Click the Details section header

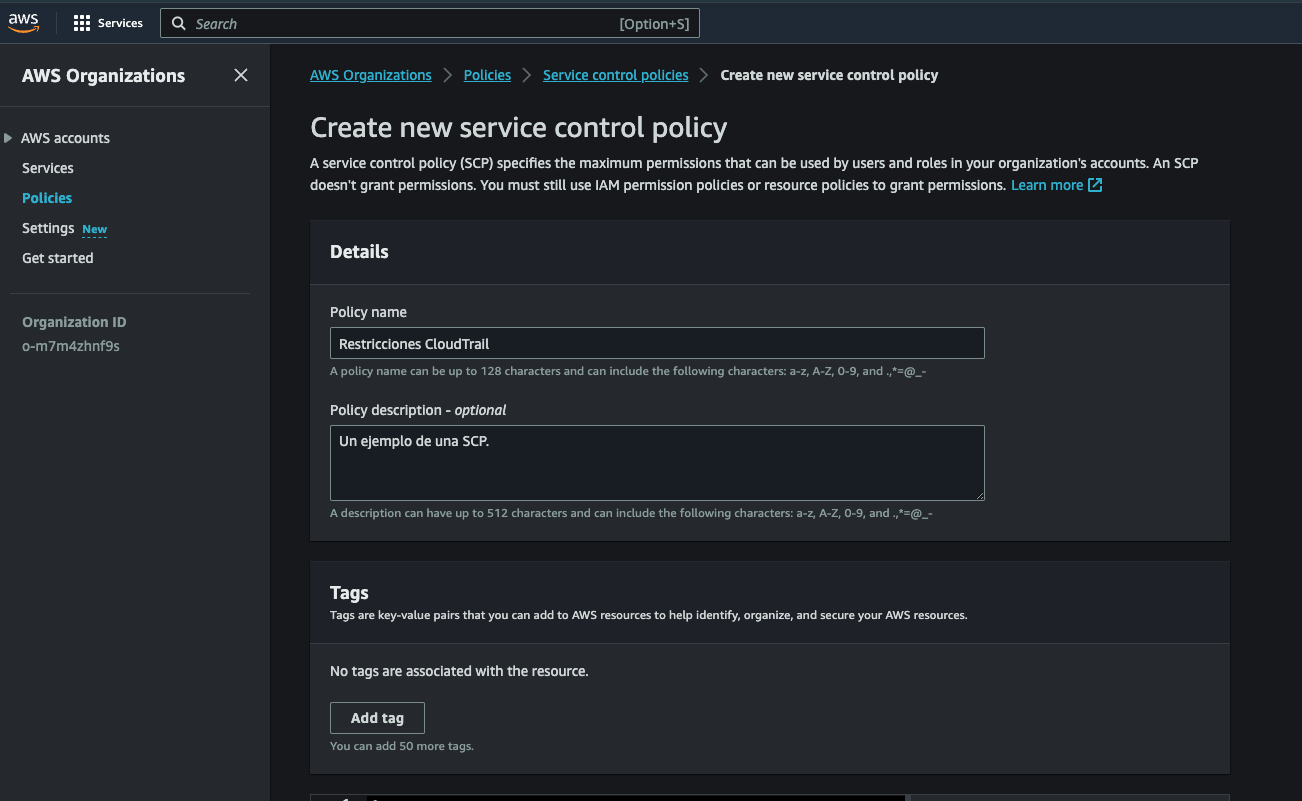click(359, 252)
